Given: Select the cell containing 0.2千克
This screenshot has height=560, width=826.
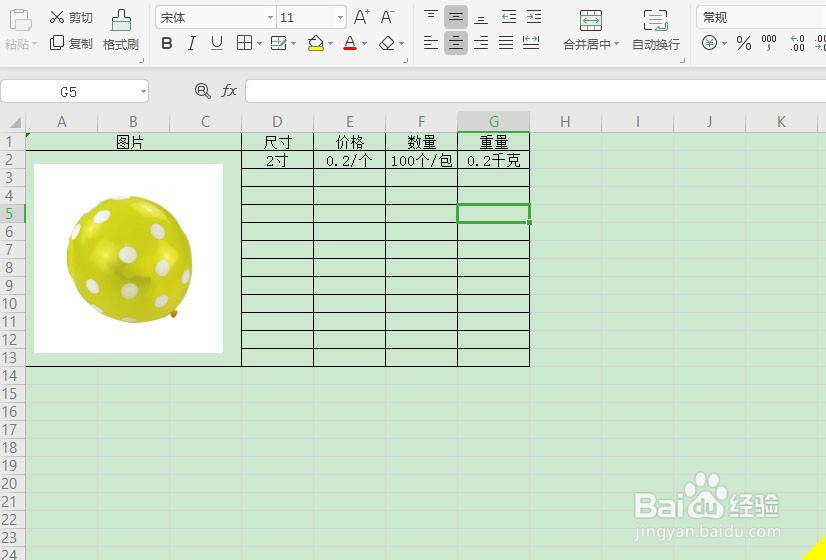Looking at the screenshot, I should tap(494, 160).
